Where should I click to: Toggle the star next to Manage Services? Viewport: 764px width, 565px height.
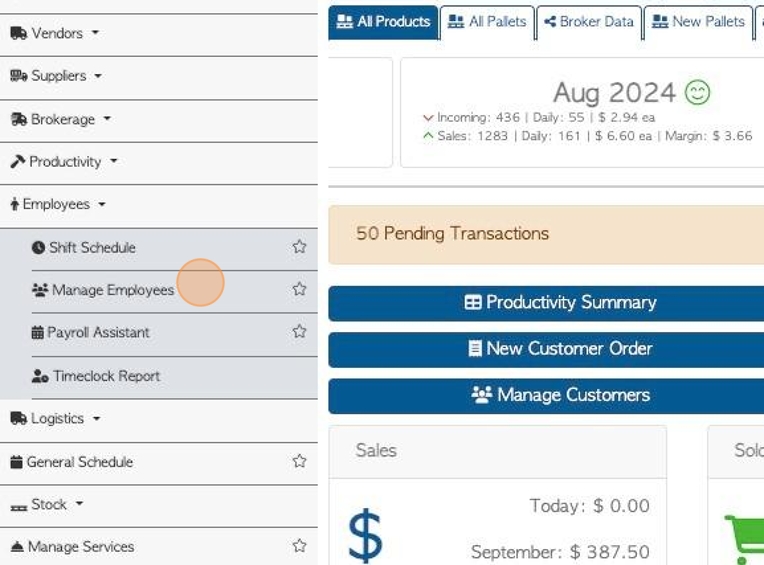pos(299,546)
